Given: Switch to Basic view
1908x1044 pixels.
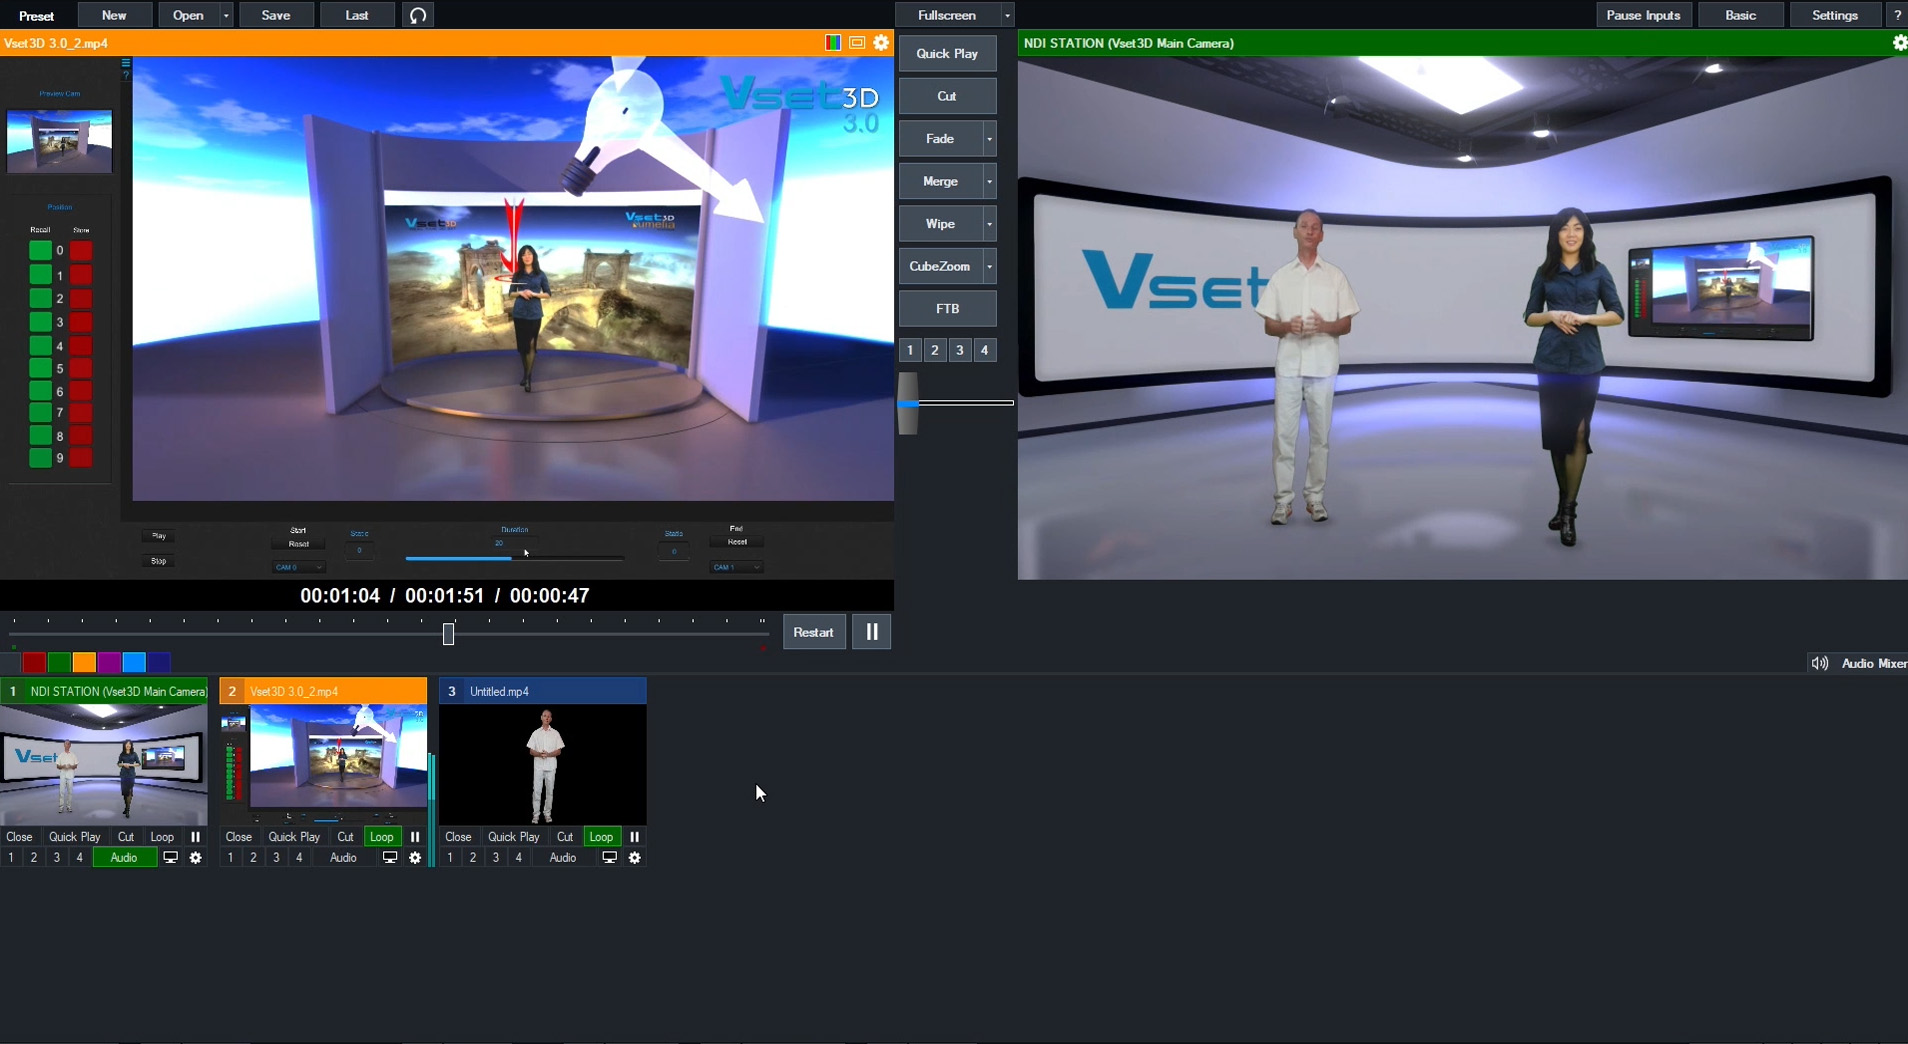Looking at the screenshot, I should pos(1740,15).
